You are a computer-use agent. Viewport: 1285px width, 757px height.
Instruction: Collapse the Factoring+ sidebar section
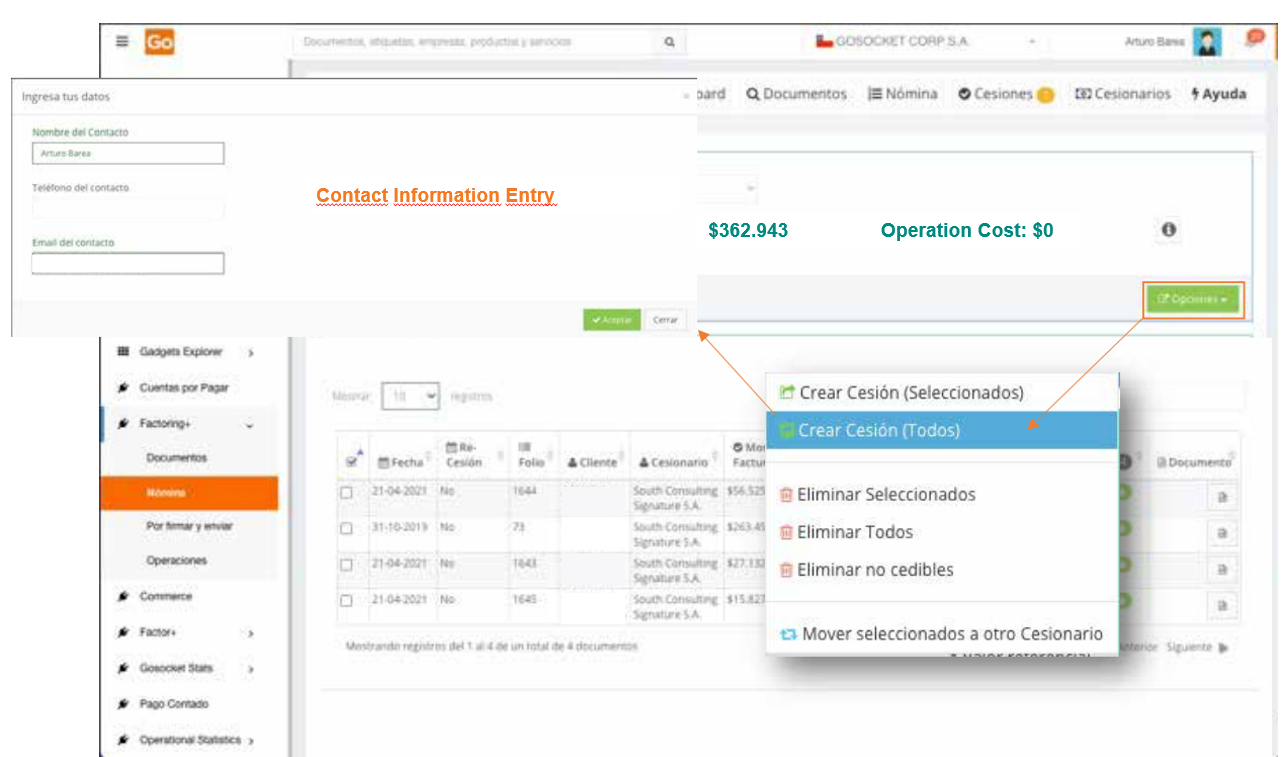[x=249, y=425]
